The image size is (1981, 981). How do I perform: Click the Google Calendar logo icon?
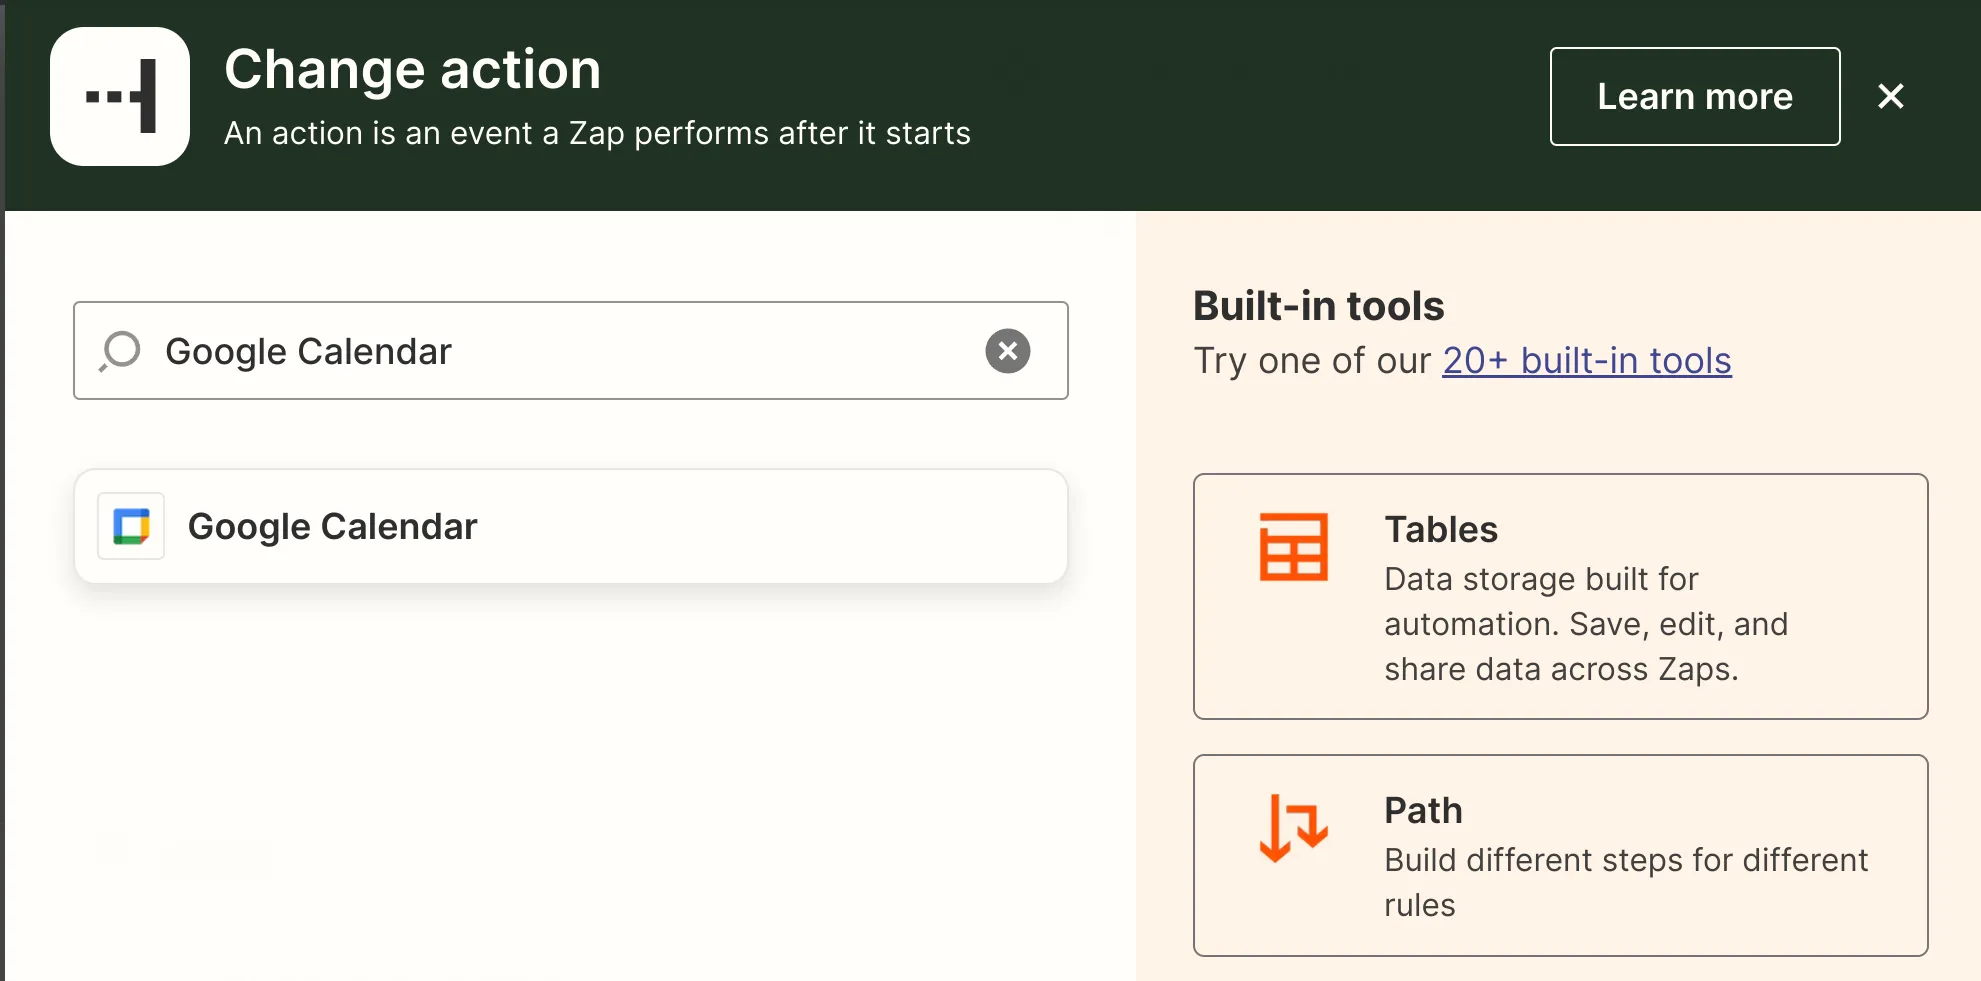(x=131, y=526)
